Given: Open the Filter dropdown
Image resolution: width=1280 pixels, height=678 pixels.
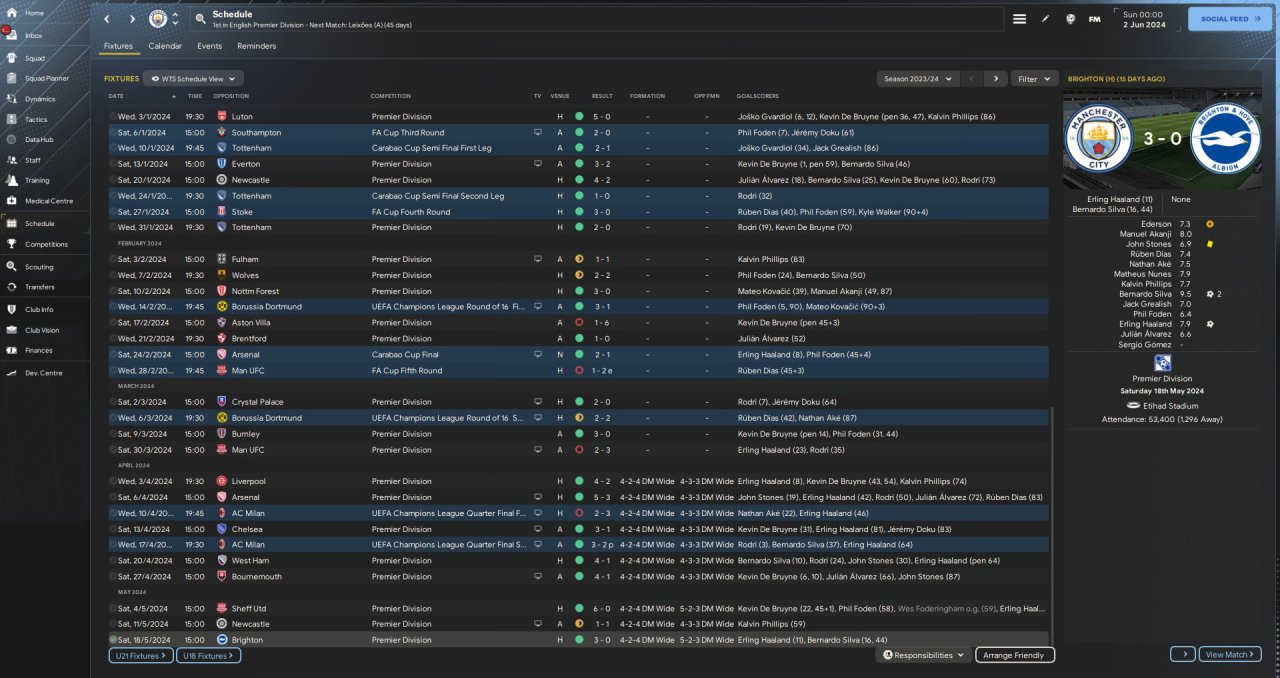Looking at the screenshot, I should point(1035,78).
